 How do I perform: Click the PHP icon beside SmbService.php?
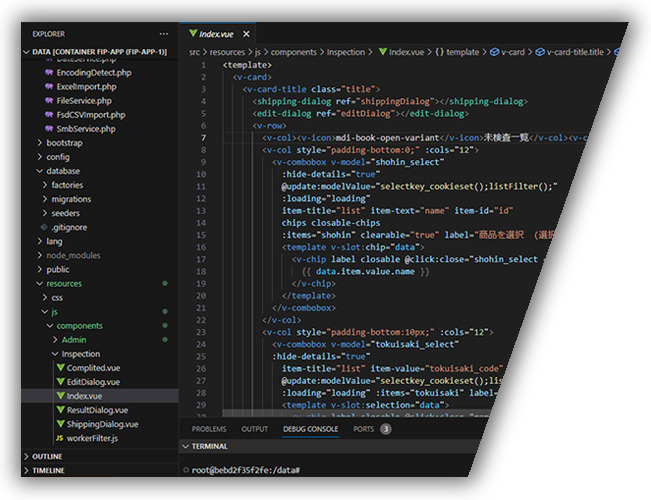point(49,129)
